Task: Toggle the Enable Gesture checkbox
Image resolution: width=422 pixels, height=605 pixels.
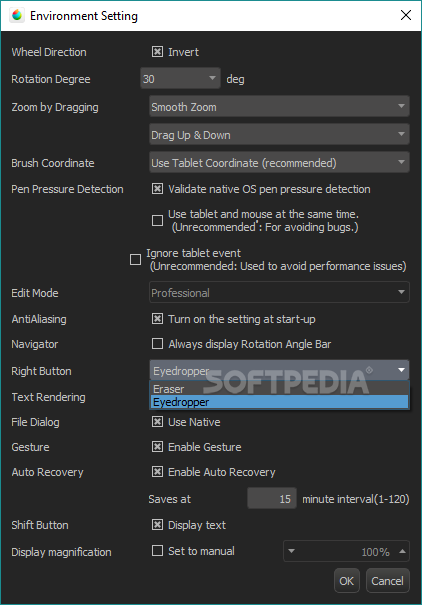Action: pyautogui.click(x=157, y=447)
